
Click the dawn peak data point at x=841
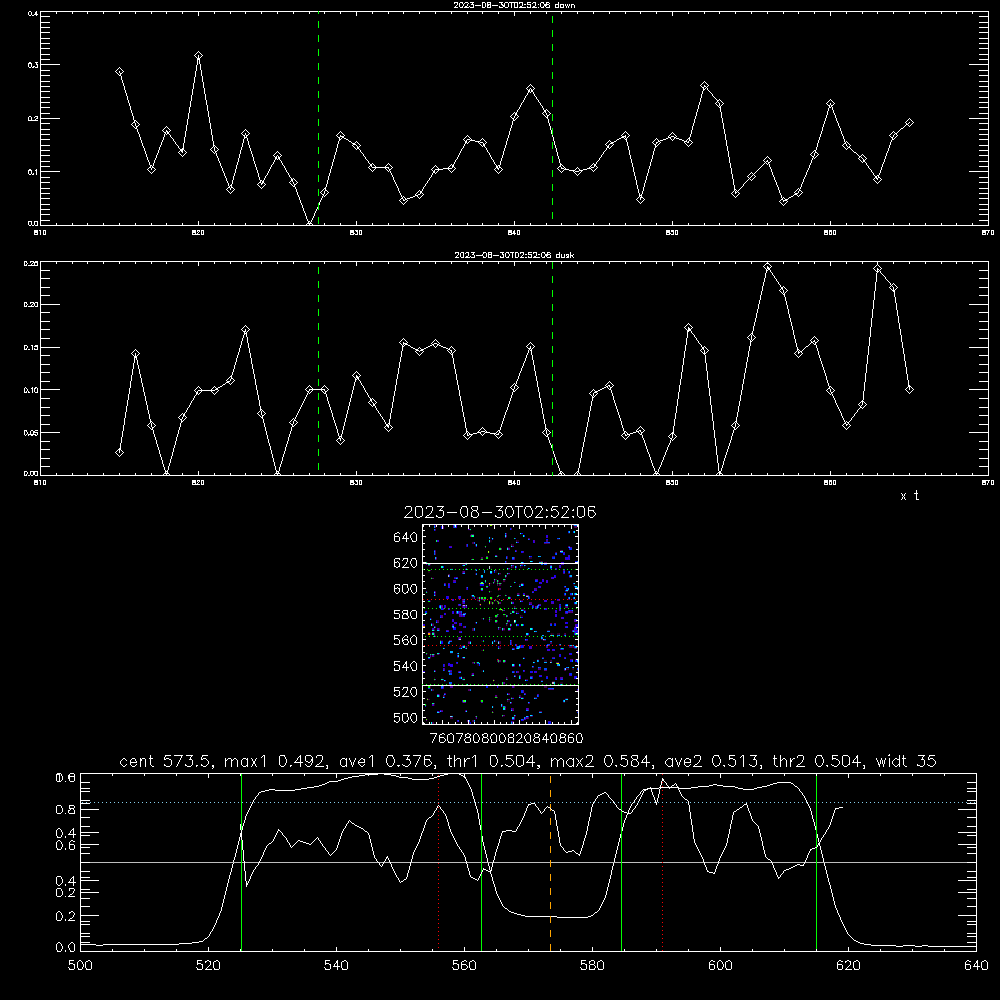tap(531, 89)
